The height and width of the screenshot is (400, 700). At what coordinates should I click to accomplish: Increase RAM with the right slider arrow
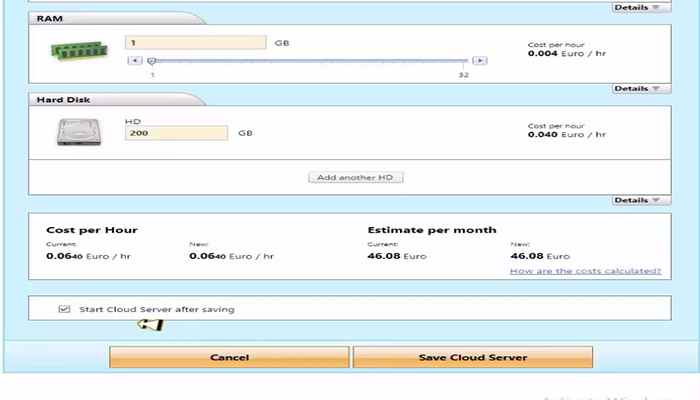click(x=480, y=60)
